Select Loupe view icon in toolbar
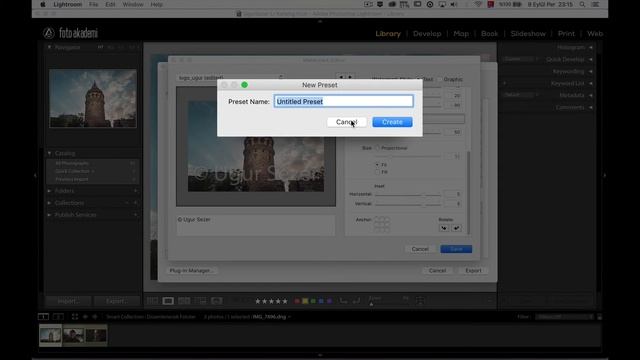640x360 pixels. point(168,301)
